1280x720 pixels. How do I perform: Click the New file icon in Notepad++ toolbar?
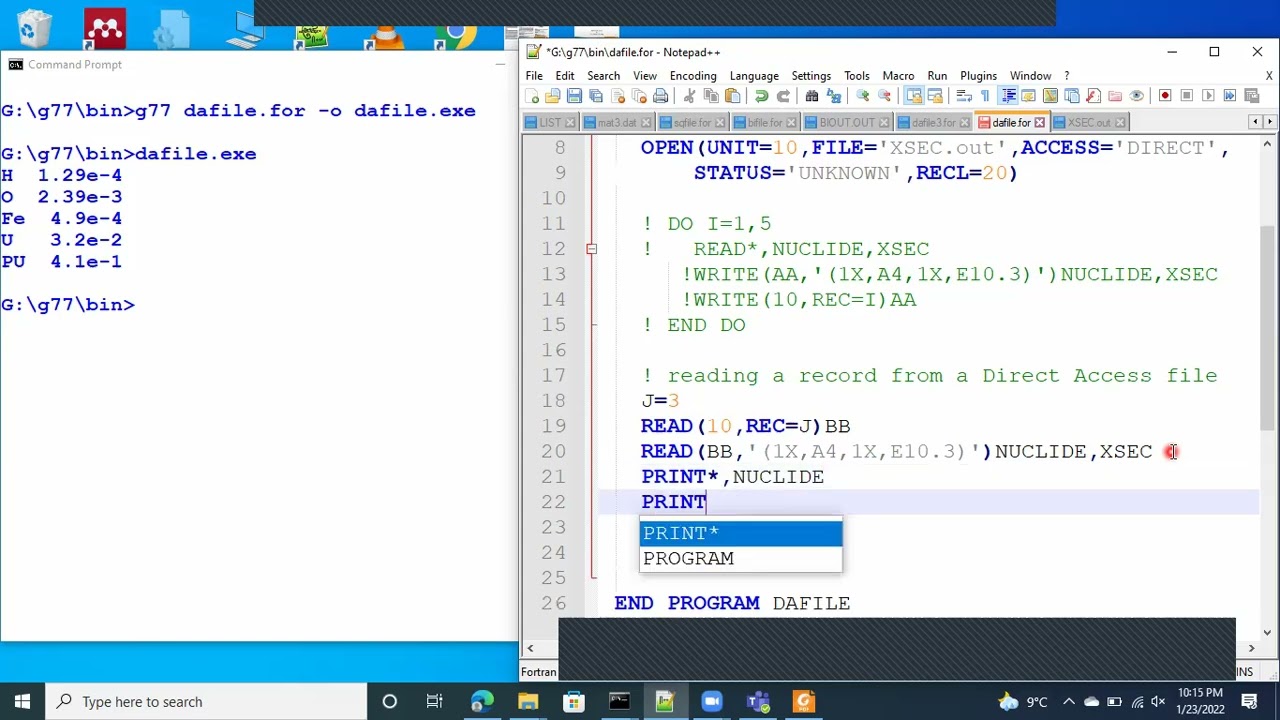pos(532,96)
